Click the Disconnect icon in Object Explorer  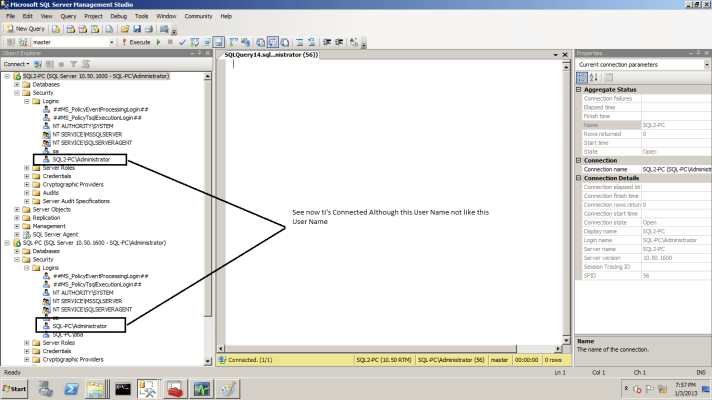(x=50, y=64)
